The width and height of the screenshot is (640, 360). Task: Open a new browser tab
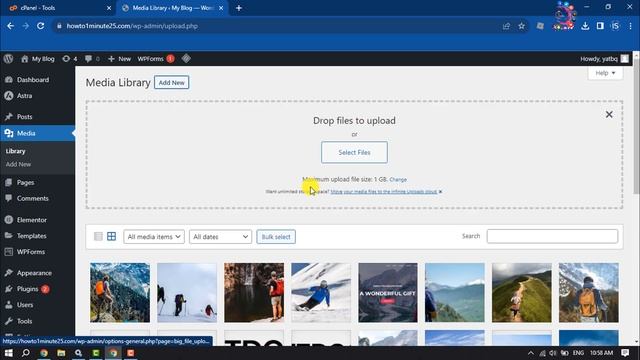tap(239, 8)
